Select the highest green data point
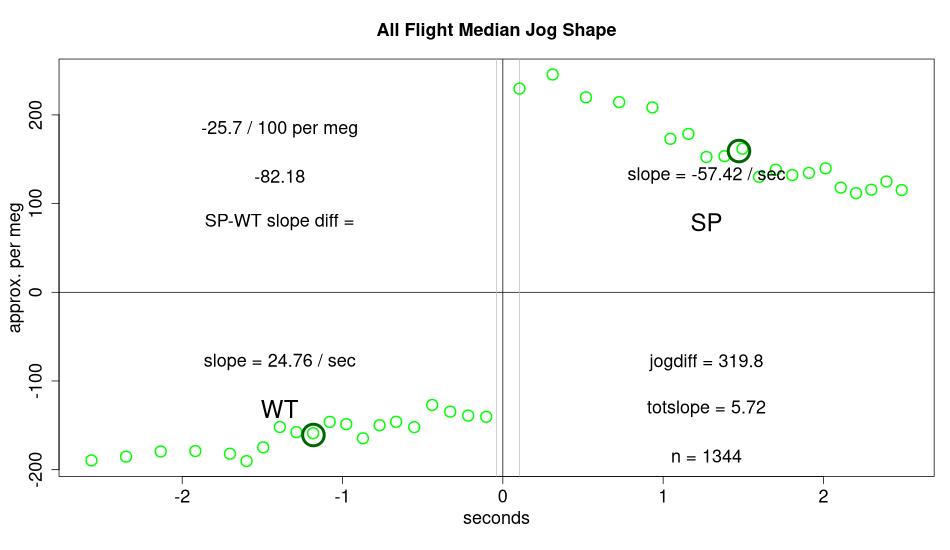The height and width of the screenshot is (550, 950). coord(552,75)
